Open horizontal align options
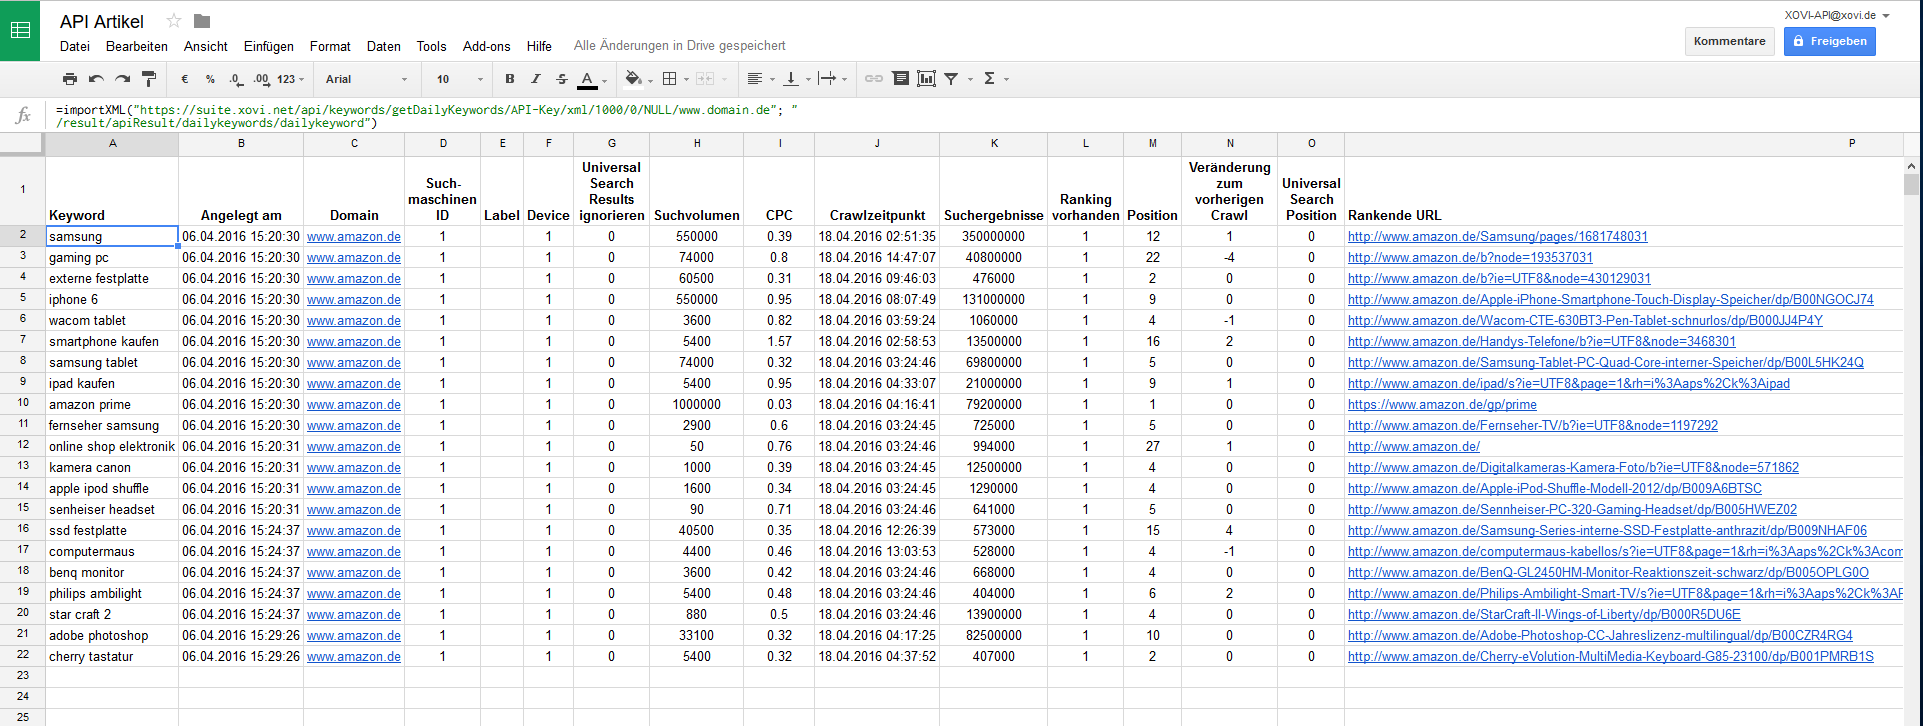This screenshot has width=1923, height=726. (755, 79)
